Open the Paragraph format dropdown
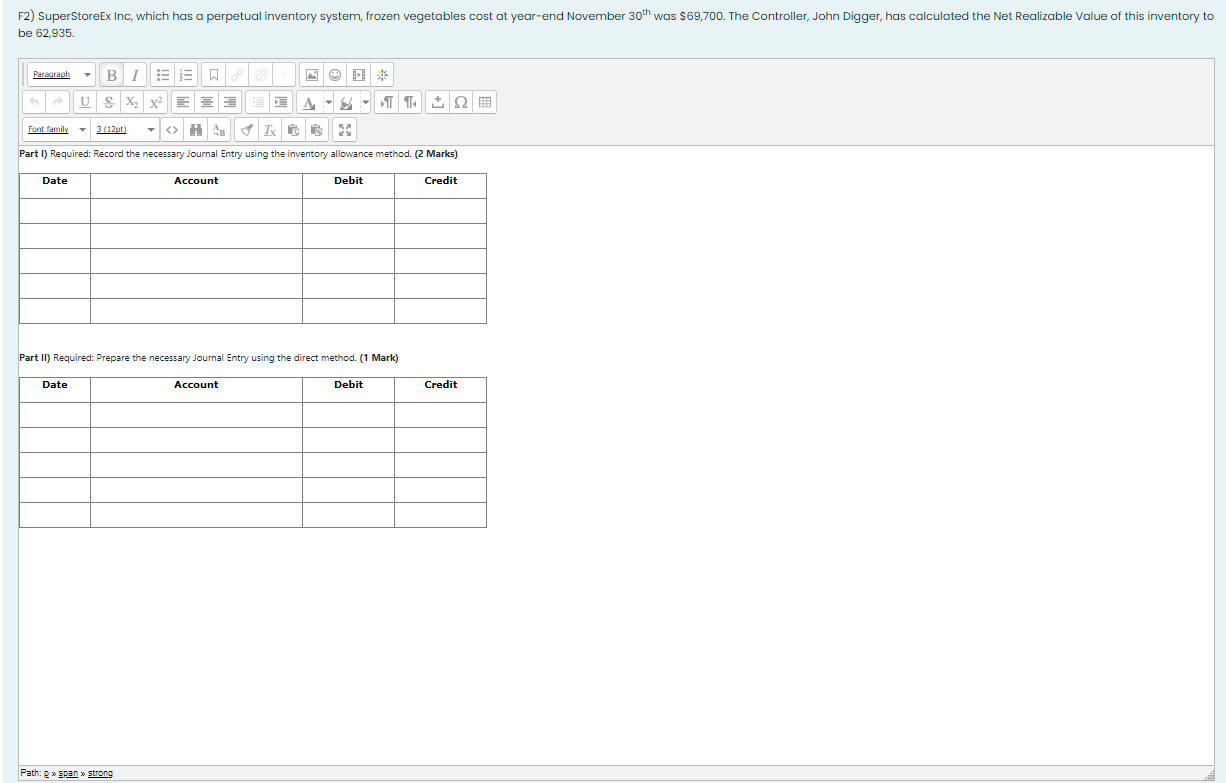Viewport: 1226px width, 783px height. click(x=61, y=75)
